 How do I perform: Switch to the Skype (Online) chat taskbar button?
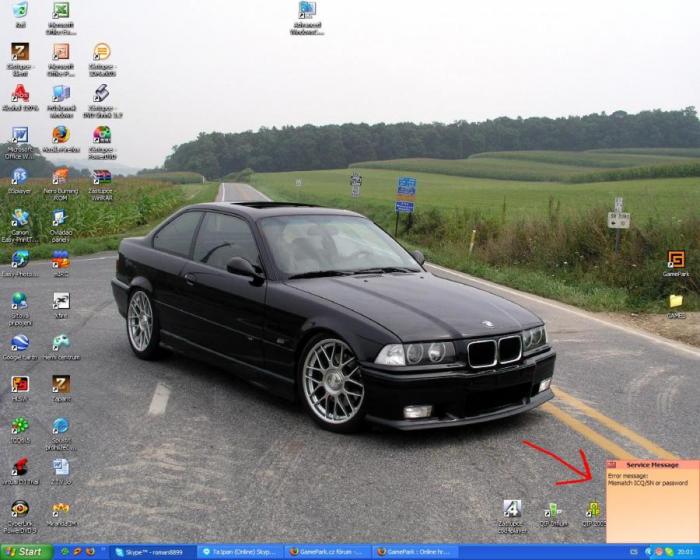pos(240,552)
